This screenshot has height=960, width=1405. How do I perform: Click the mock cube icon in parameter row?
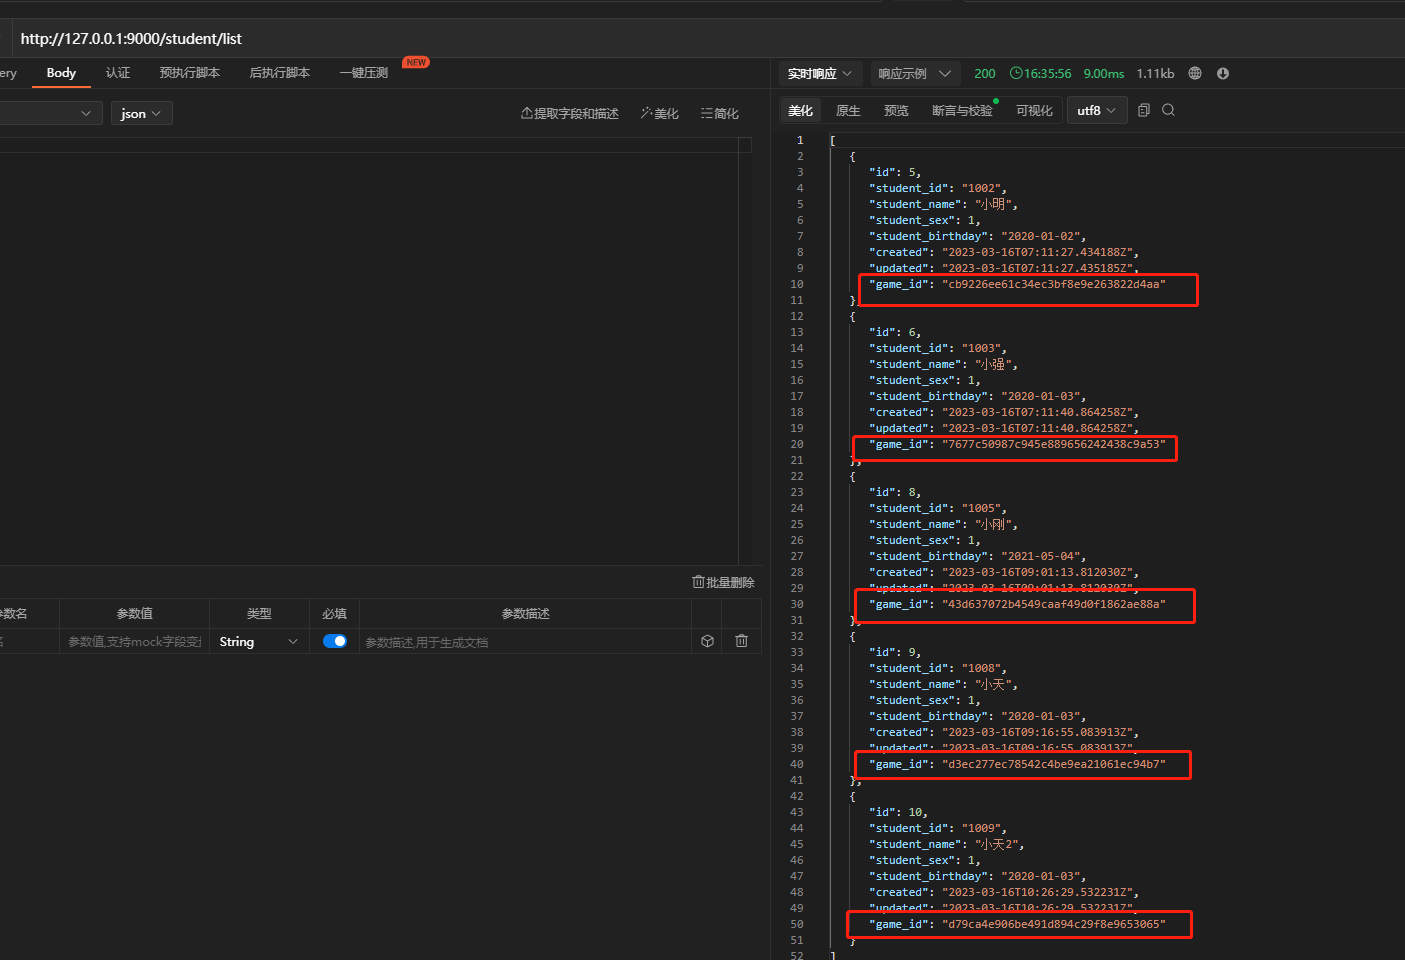click(x=707, y=641)
